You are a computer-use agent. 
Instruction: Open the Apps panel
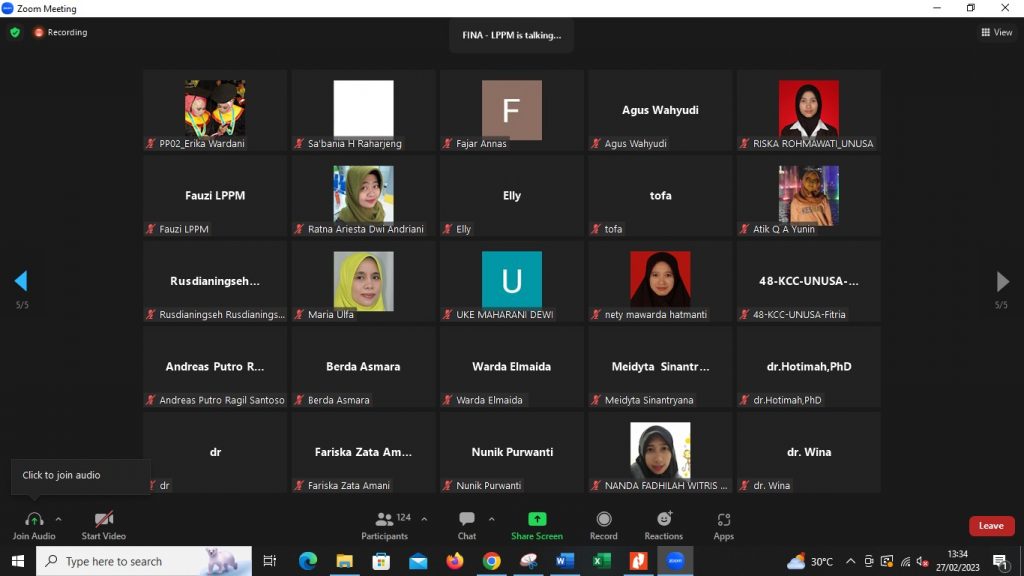coord(724,520)
